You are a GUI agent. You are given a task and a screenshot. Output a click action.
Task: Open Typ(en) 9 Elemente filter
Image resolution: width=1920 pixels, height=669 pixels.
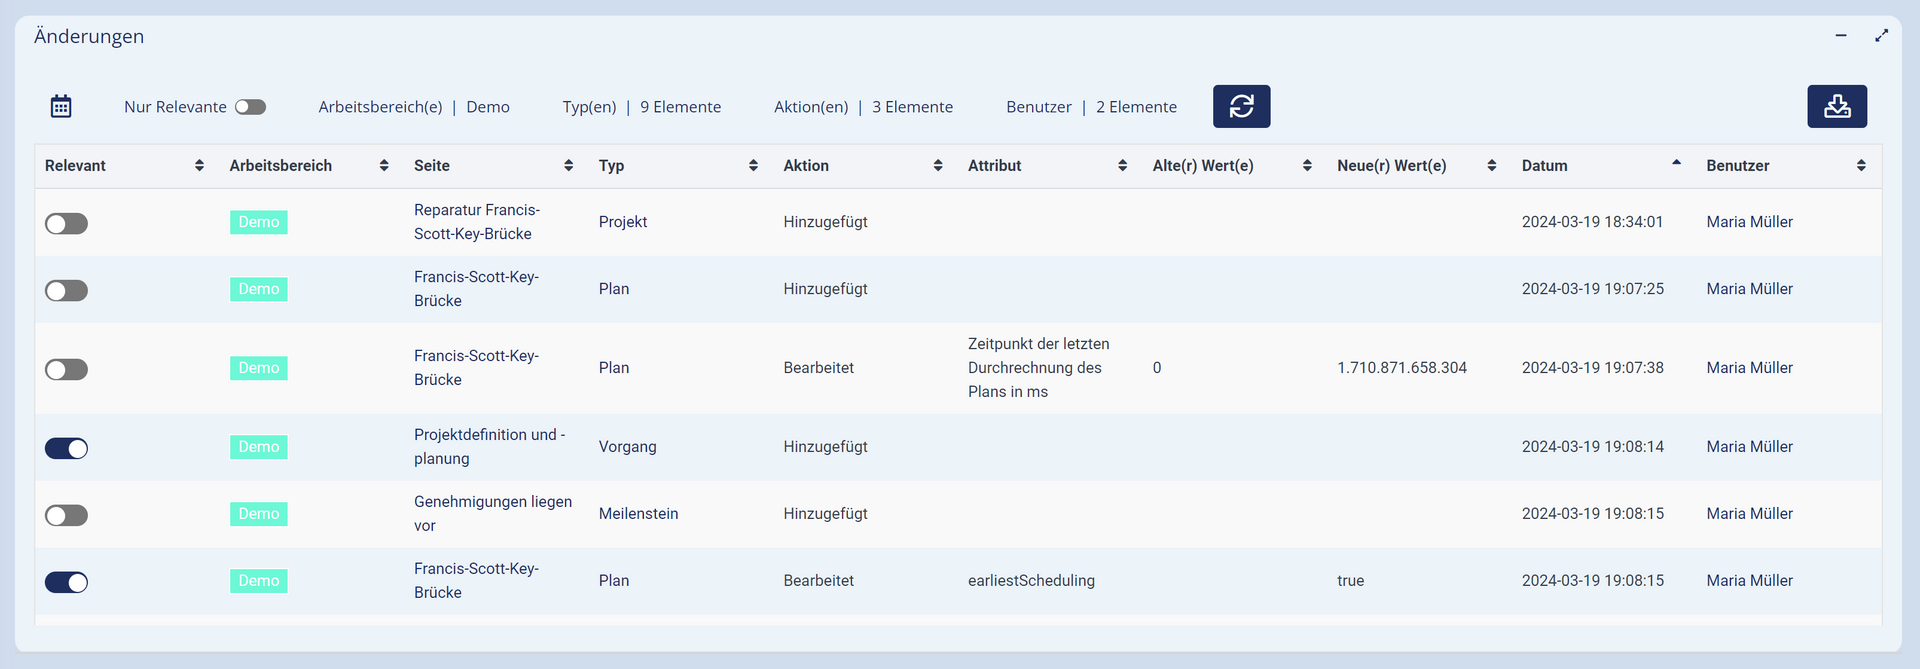pos(641,107)
